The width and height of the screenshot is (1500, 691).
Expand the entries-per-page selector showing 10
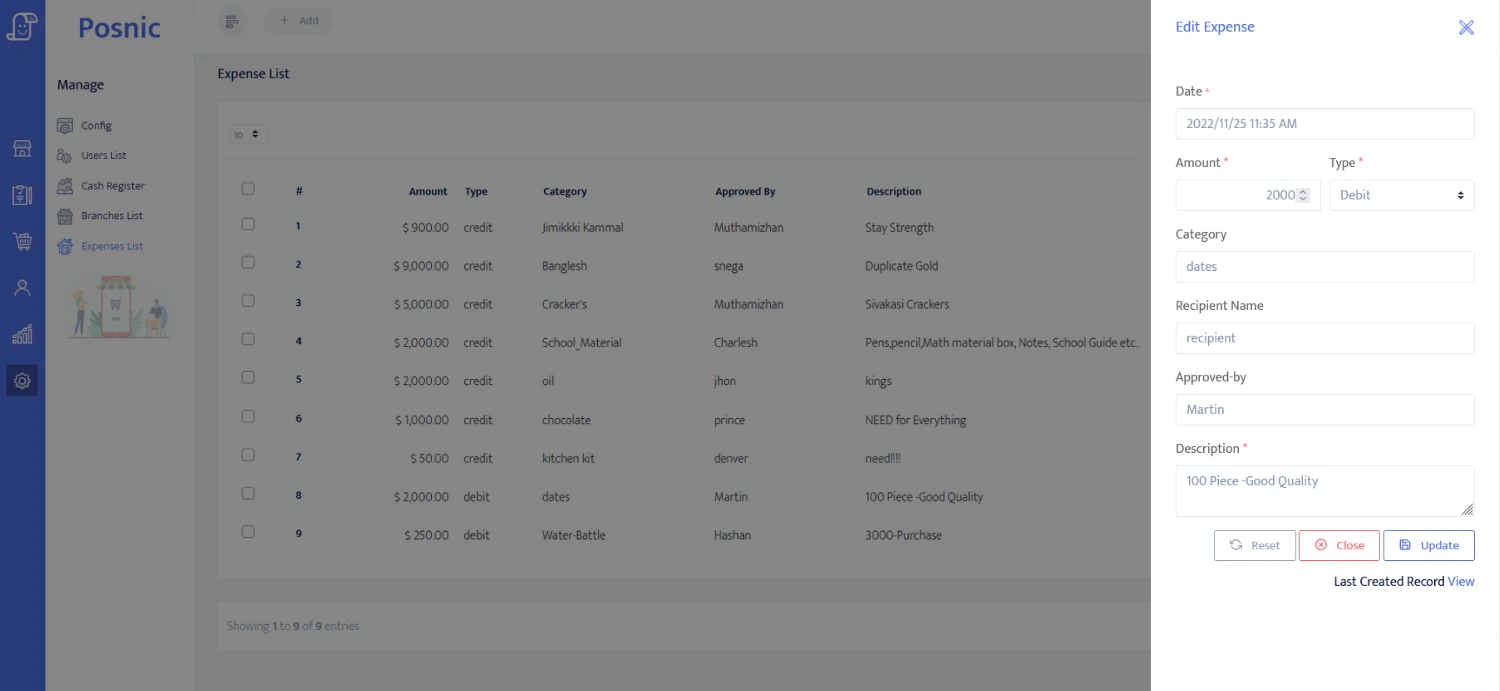[248, 134]
